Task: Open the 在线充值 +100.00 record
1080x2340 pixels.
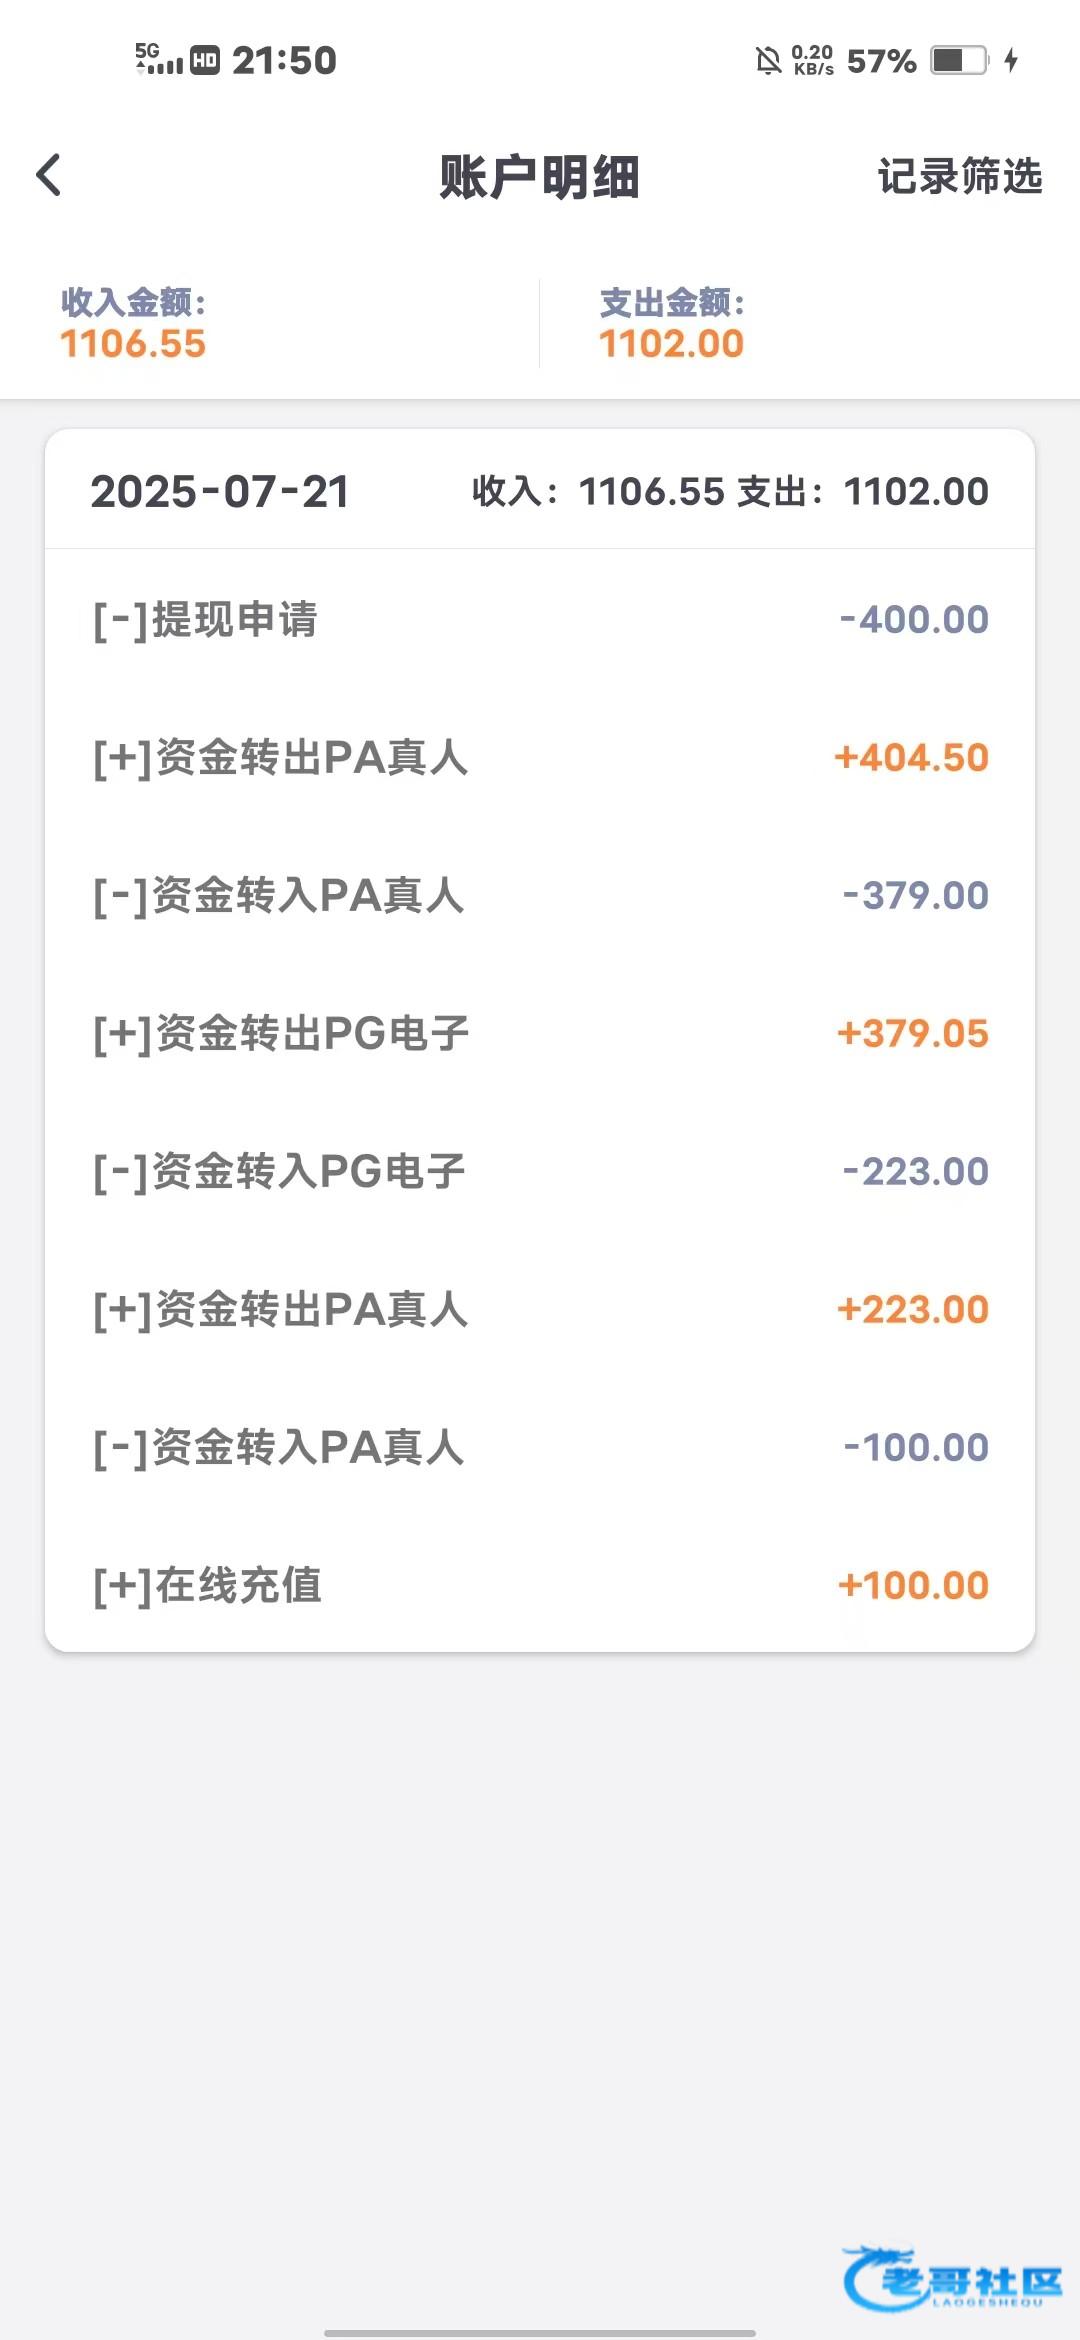Action: [x=540, y=1585]
